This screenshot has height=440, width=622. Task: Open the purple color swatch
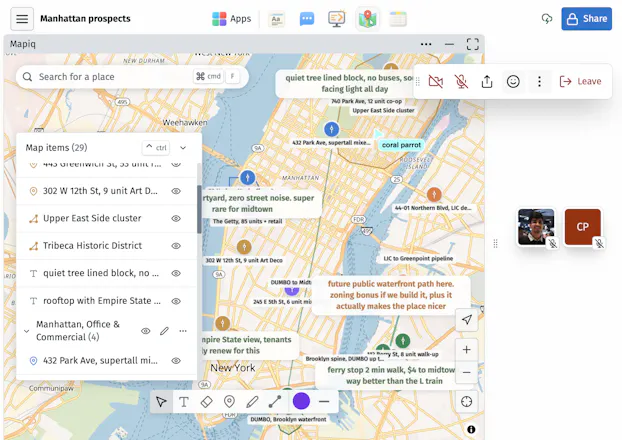pos(301,402)
